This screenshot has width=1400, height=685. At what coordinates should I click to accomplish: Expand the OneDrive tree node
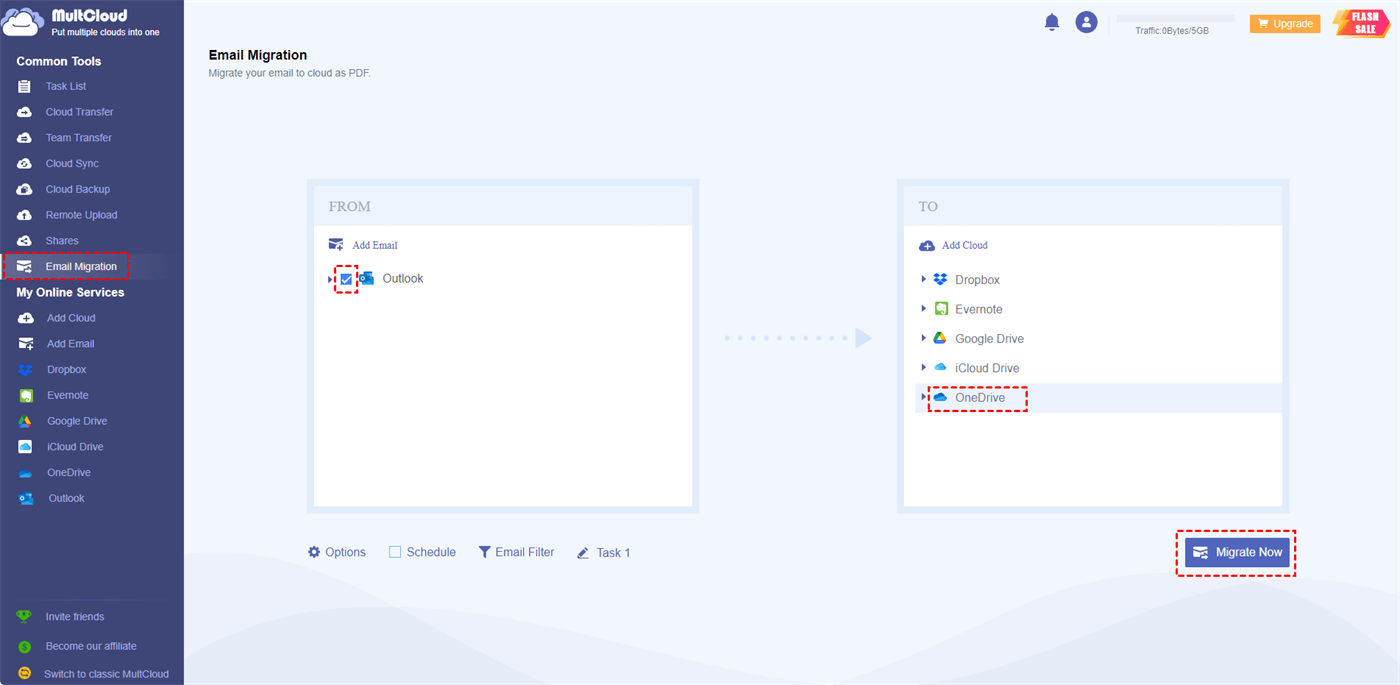pos(924,397)
